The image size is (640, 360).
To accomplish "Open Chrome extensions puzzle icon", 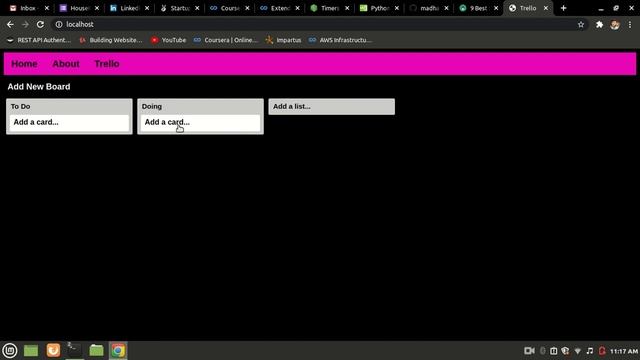I will pyautogui.click(x=599, y=24).
